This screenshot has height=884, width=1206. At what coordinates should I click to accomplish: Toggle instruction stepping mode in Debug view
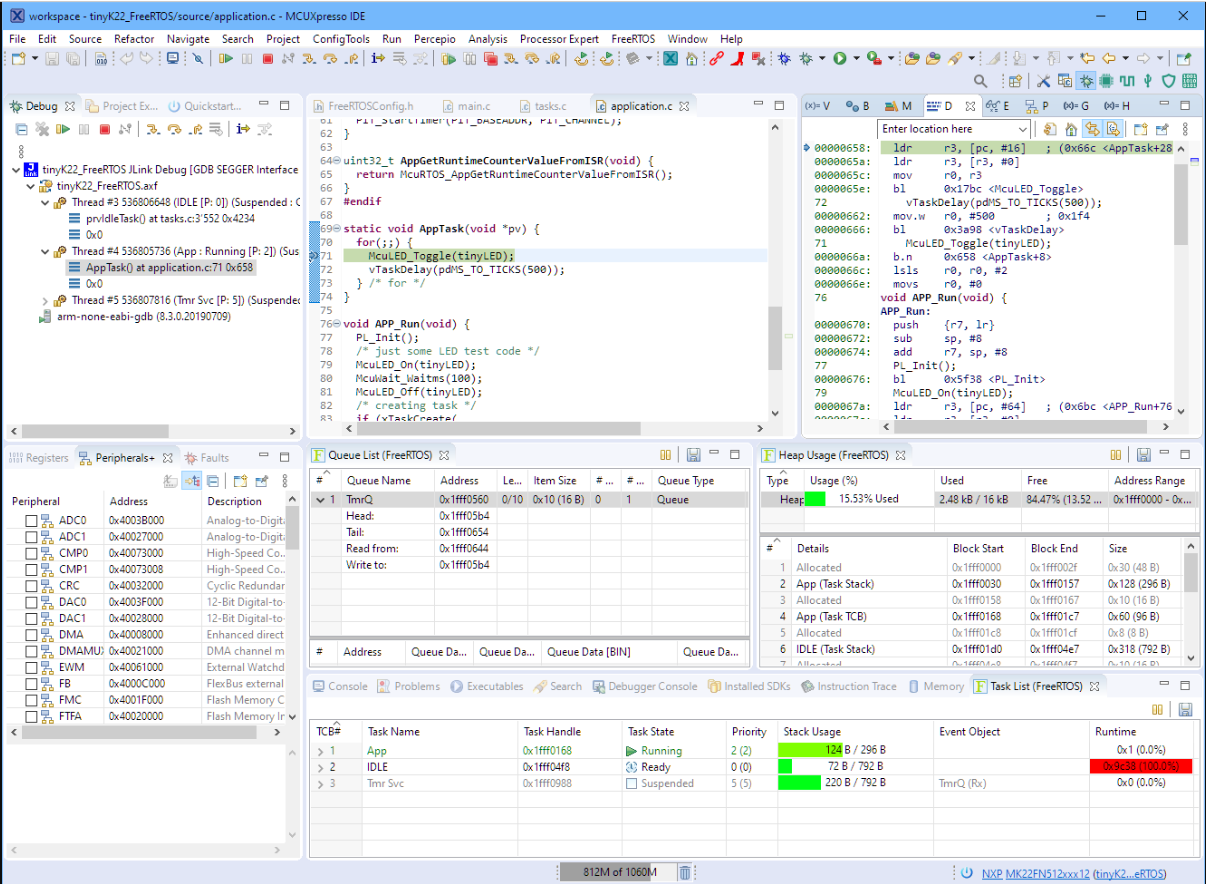(x=243, y=129)
